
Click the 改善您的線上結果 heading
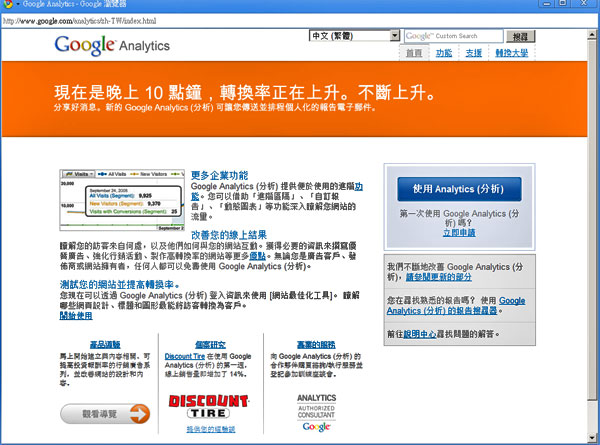[229, 235]
